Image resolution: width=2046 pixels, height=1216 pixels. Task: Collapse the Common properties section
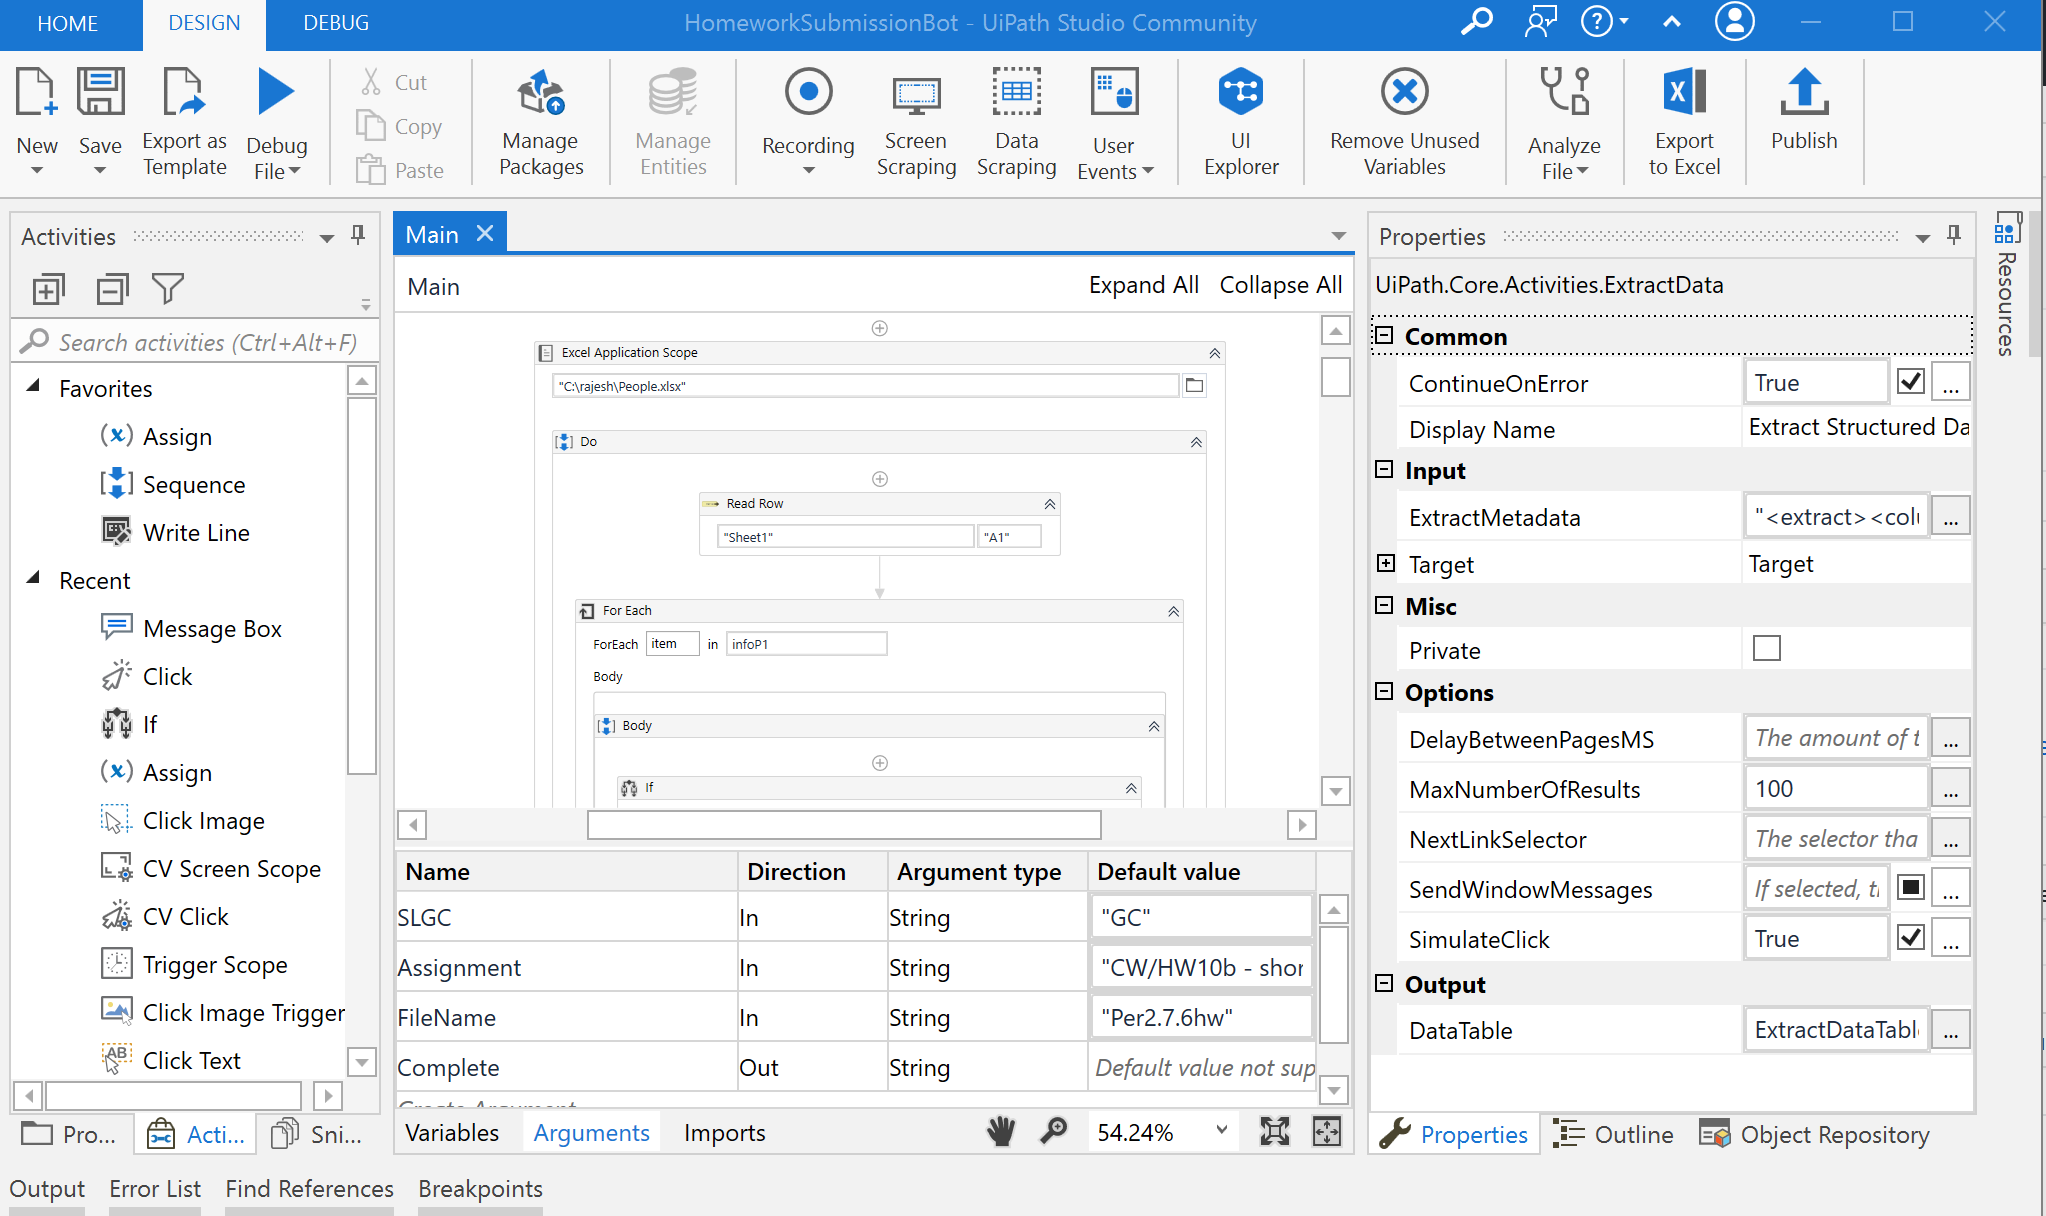click(x=1384, y=336)
